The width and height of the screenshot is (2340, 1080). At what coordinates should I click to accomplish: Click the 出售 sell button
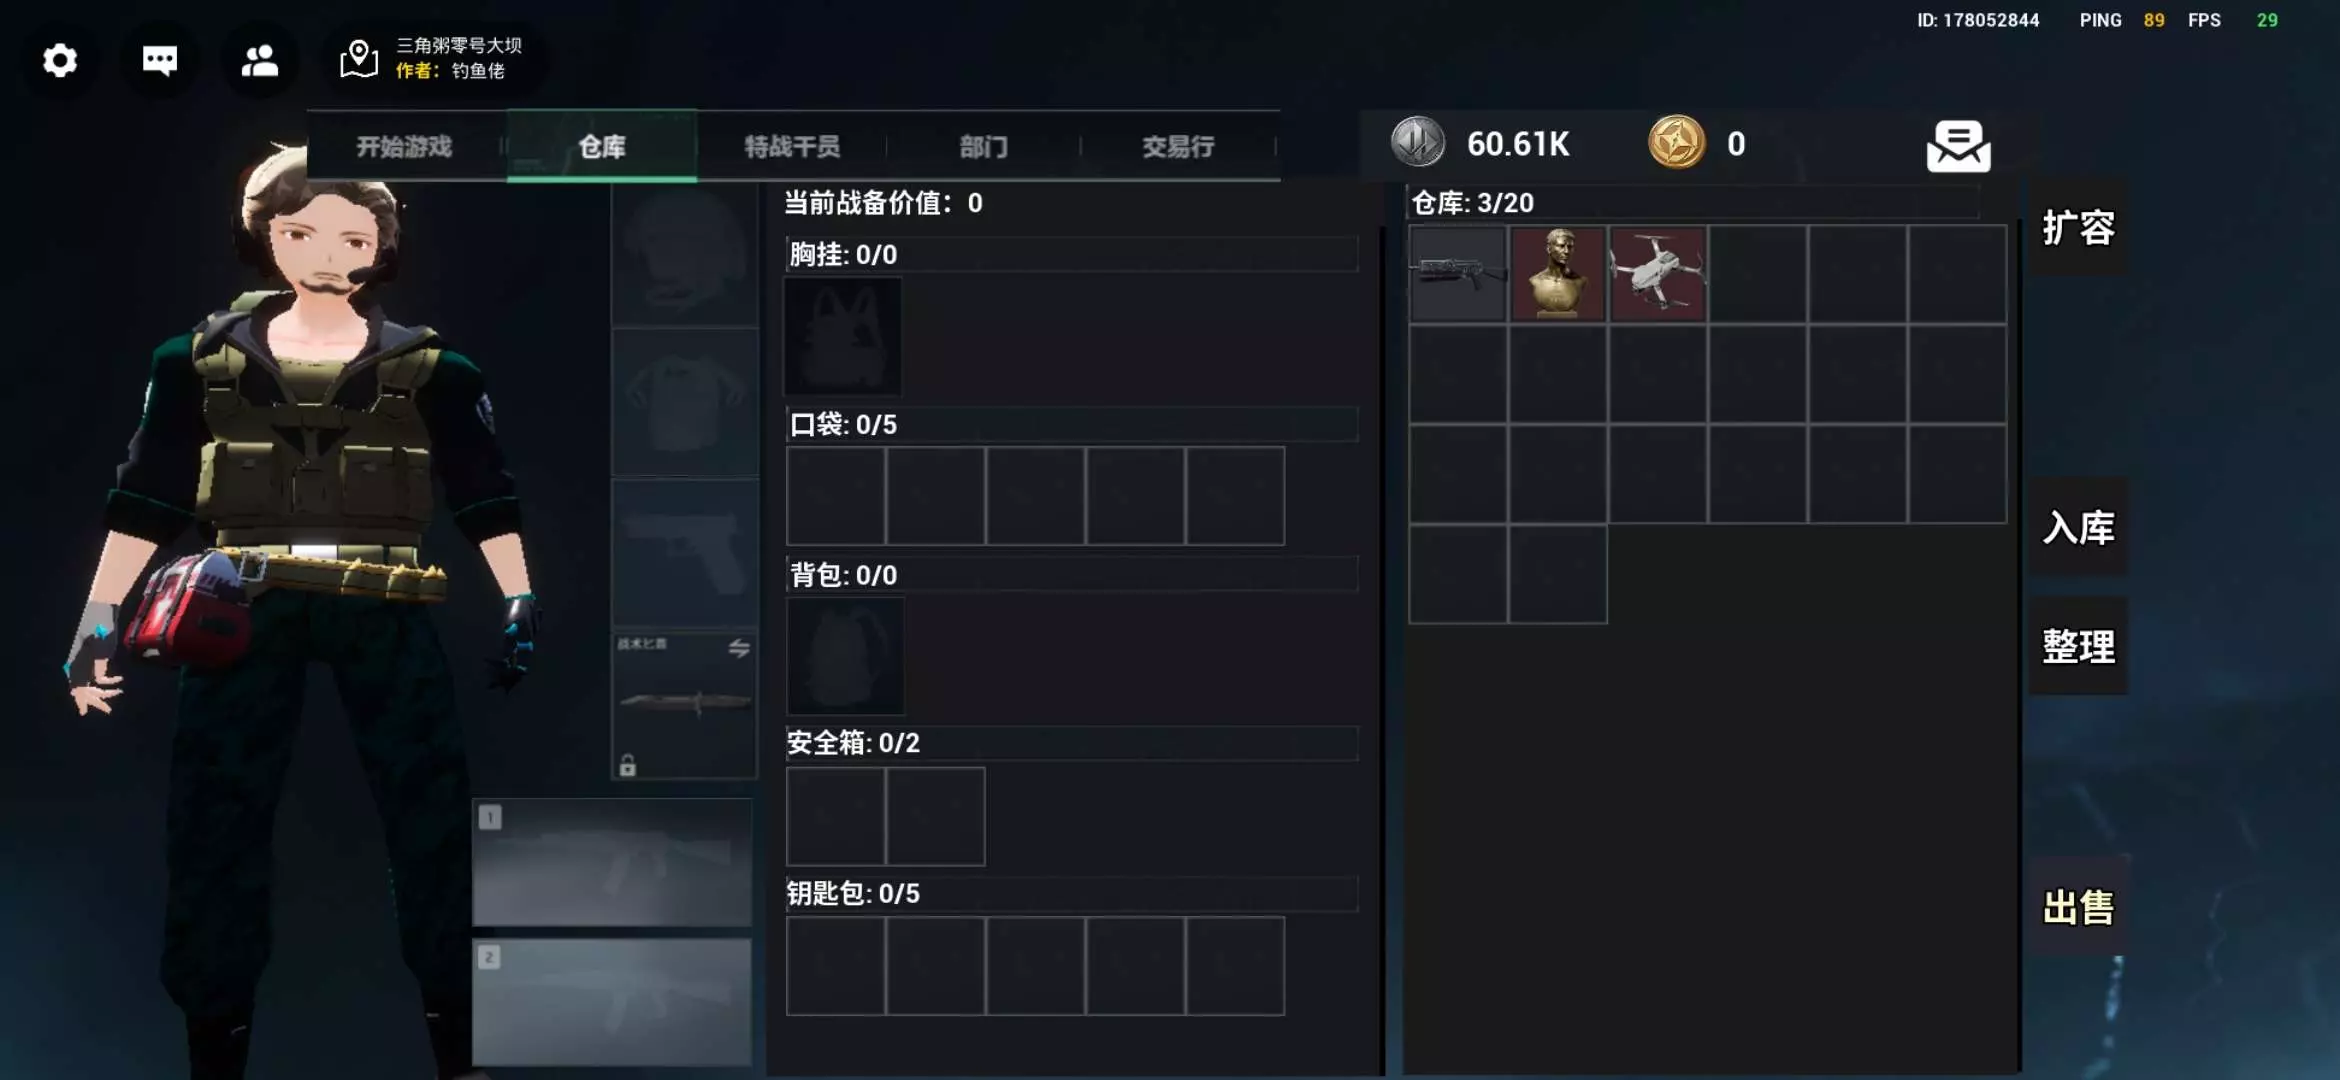pos(2078,908)
